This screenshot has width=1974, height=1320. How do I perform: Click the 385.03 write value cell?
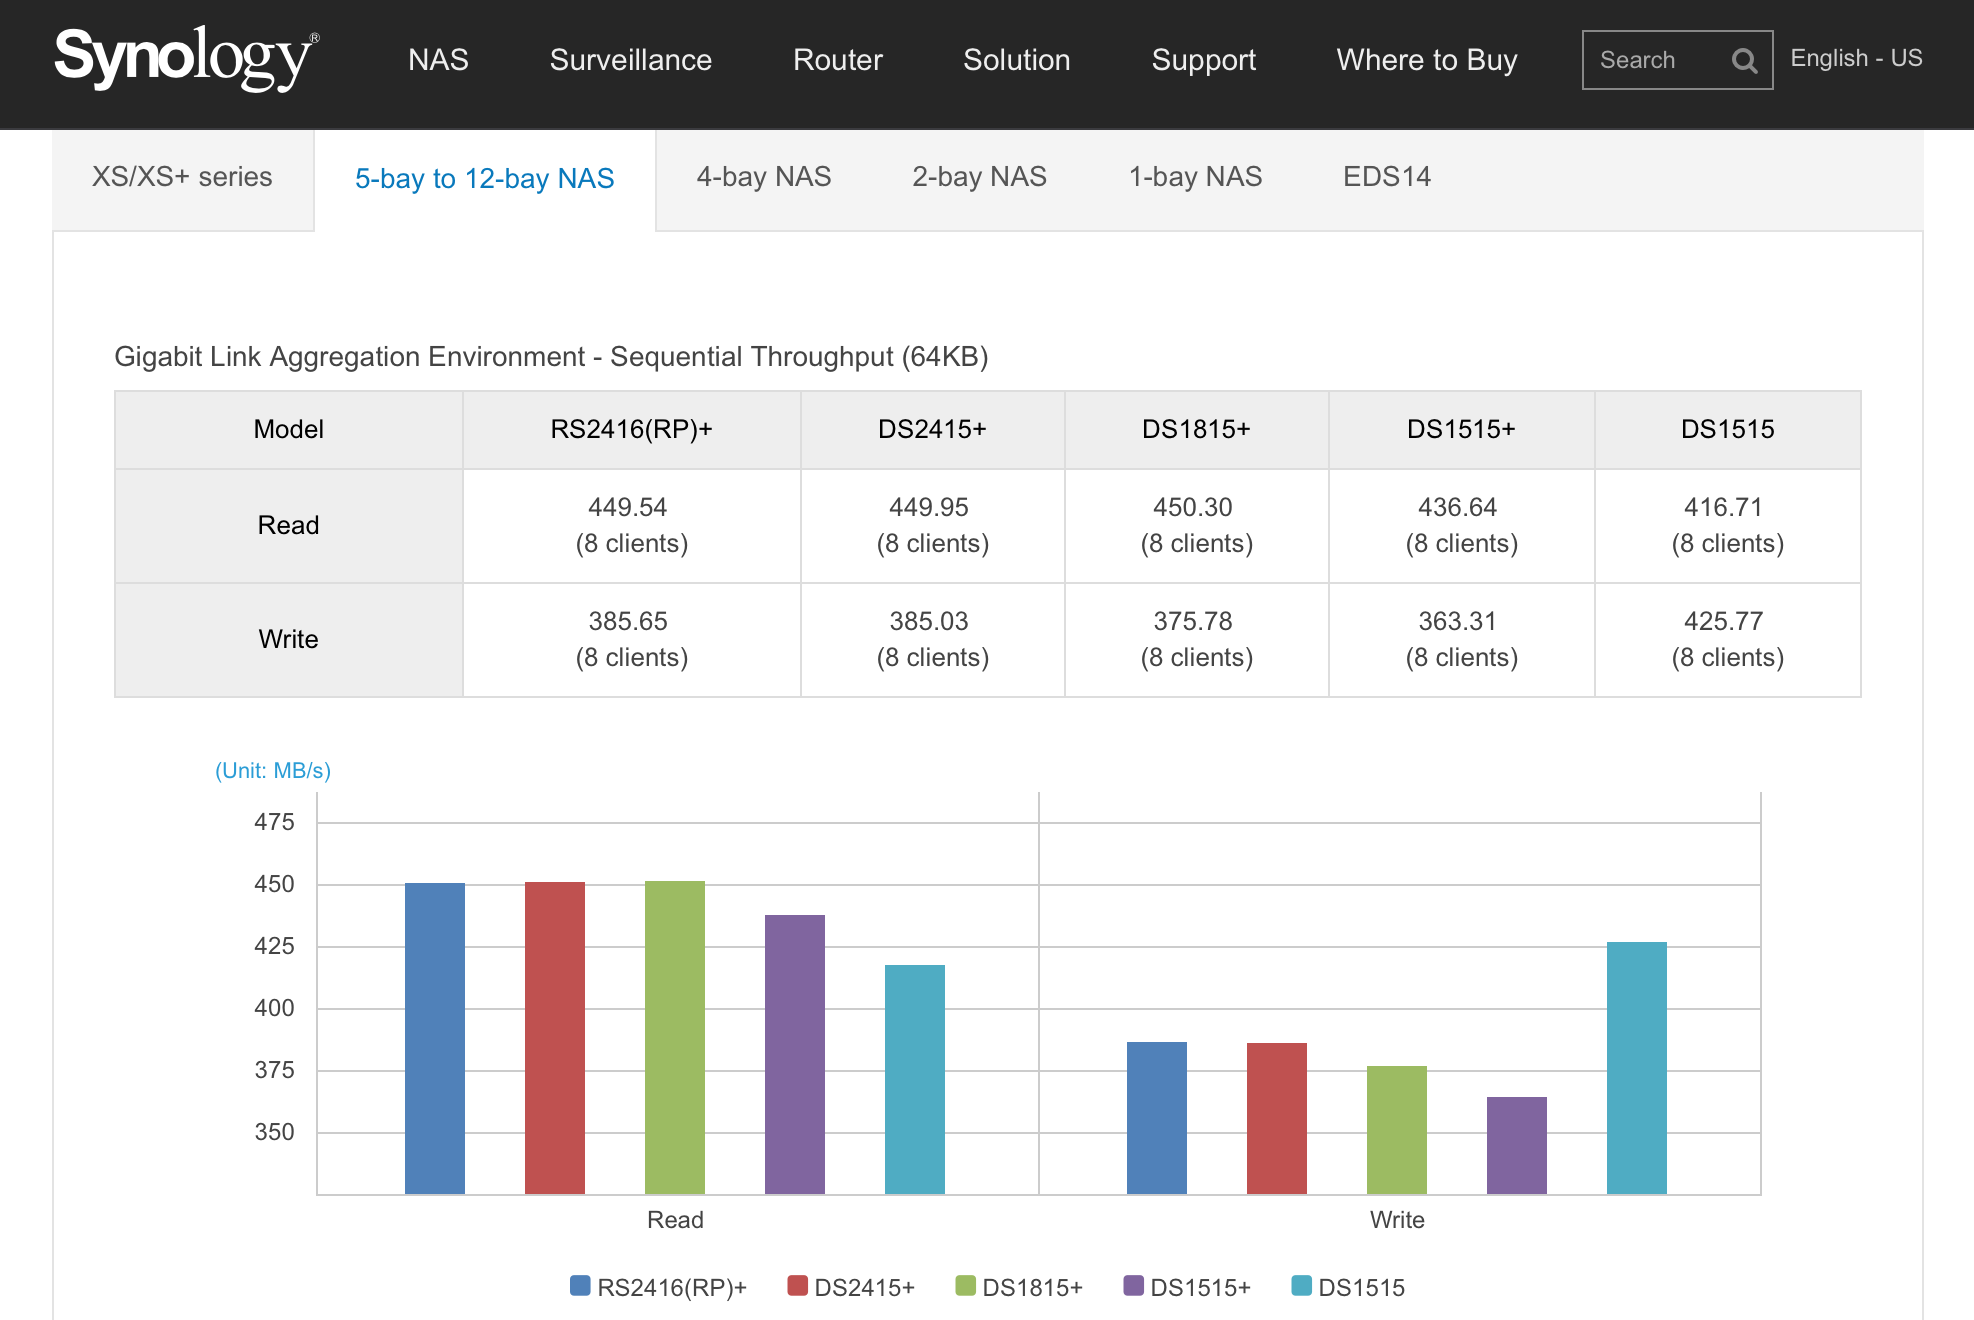click(x=933, y=640)
